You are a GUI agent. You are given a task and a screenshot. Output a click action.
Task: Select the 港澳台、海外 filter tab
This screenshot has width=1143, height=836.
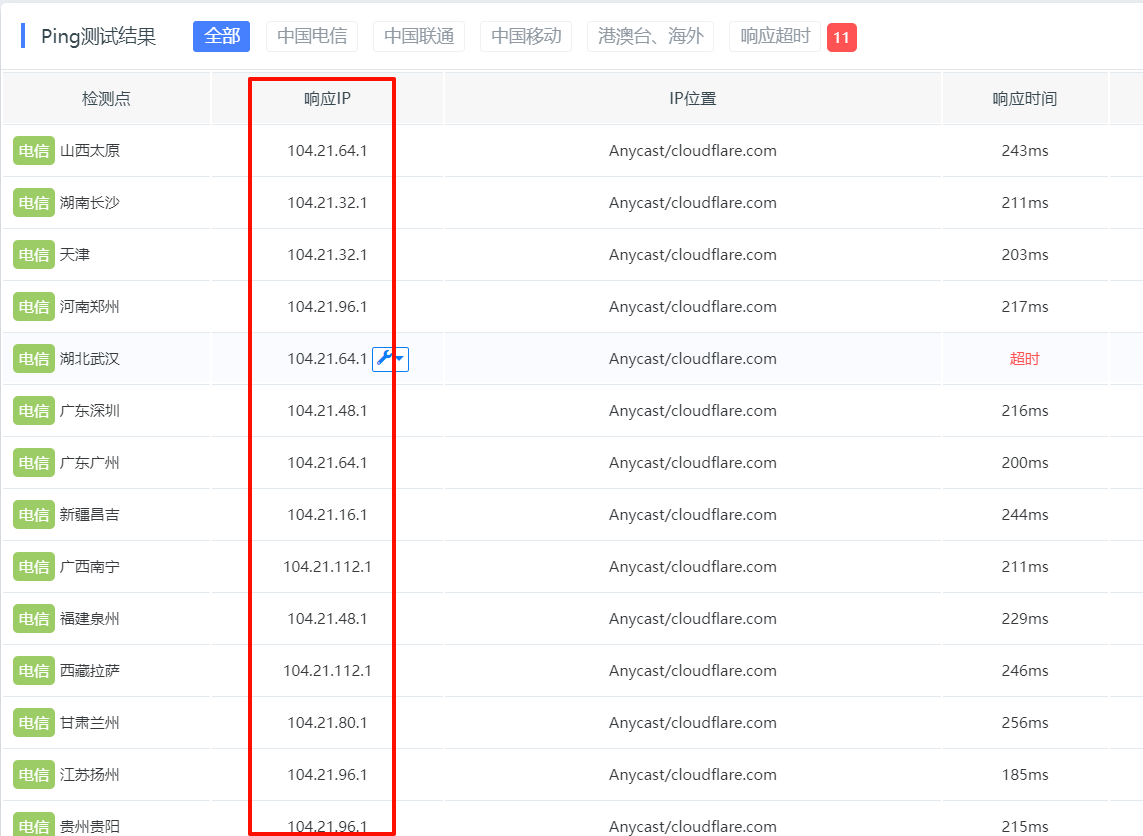point(650,36)
